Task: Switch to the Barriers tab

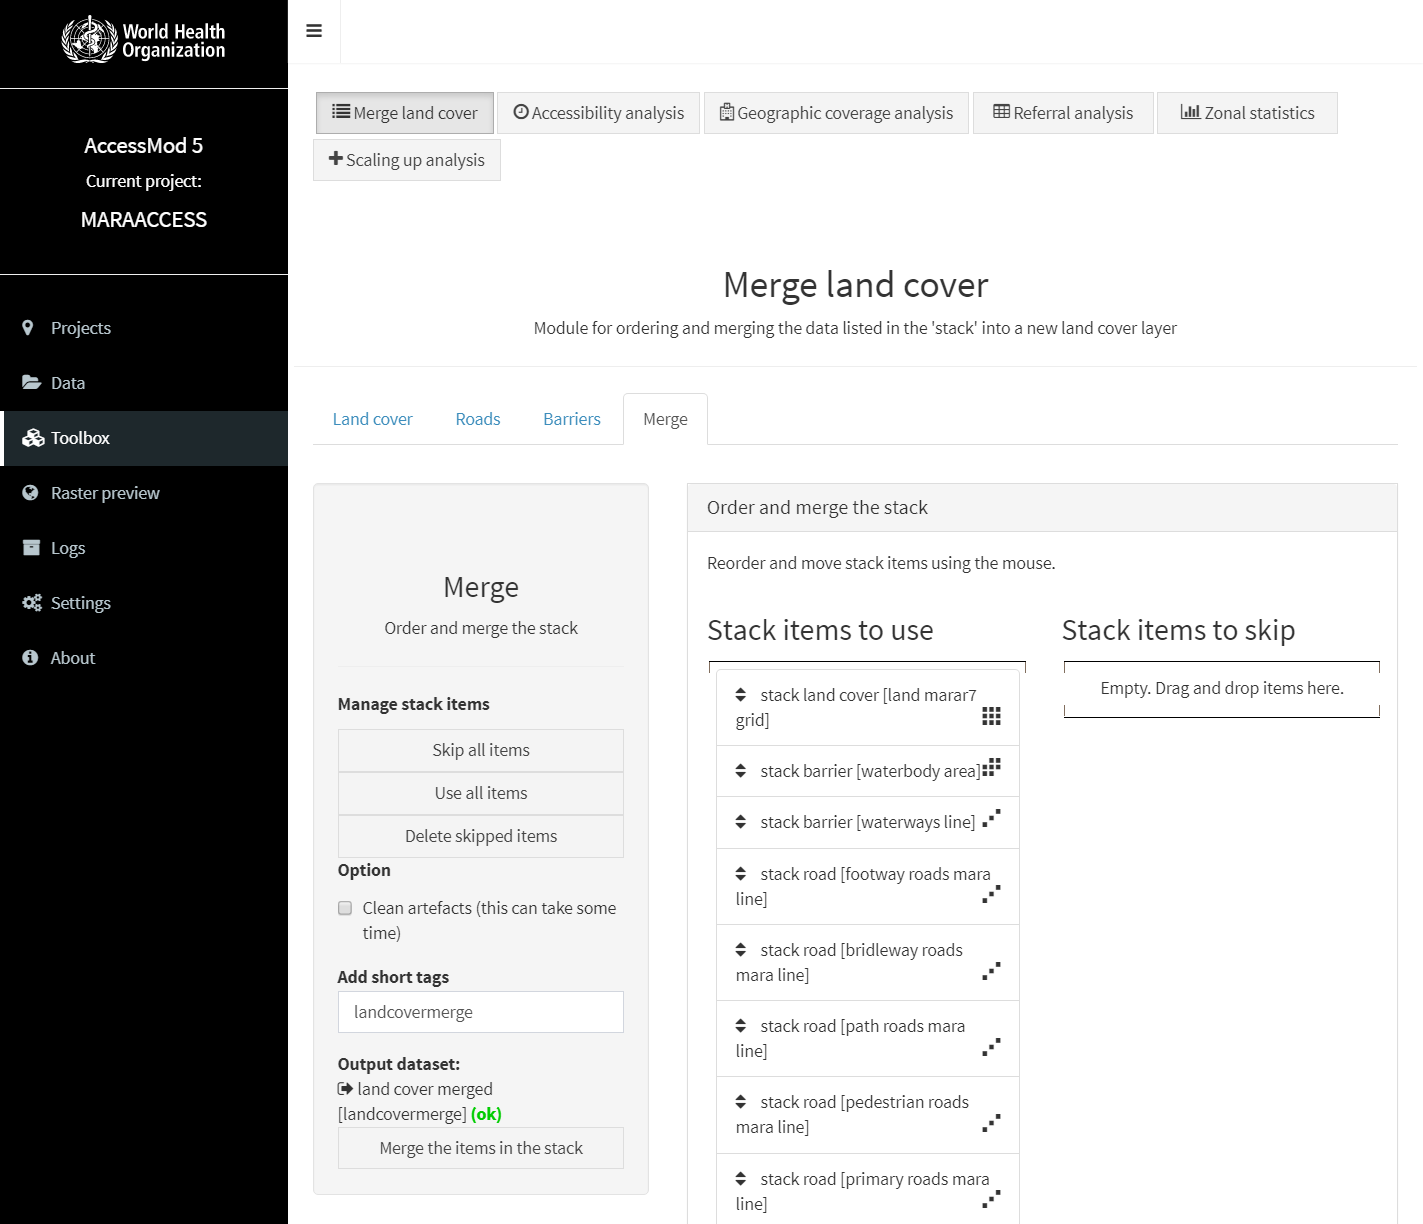Action: click(571, 419)
